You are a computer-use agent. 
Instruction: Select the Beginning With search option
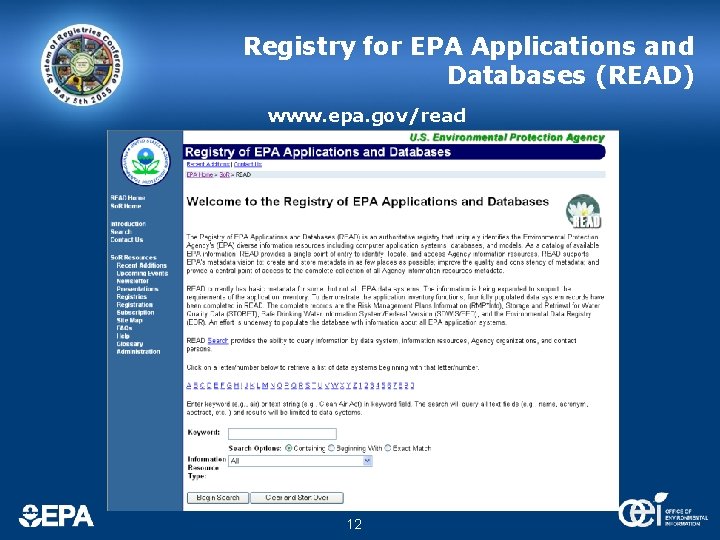tap(331, 448)
